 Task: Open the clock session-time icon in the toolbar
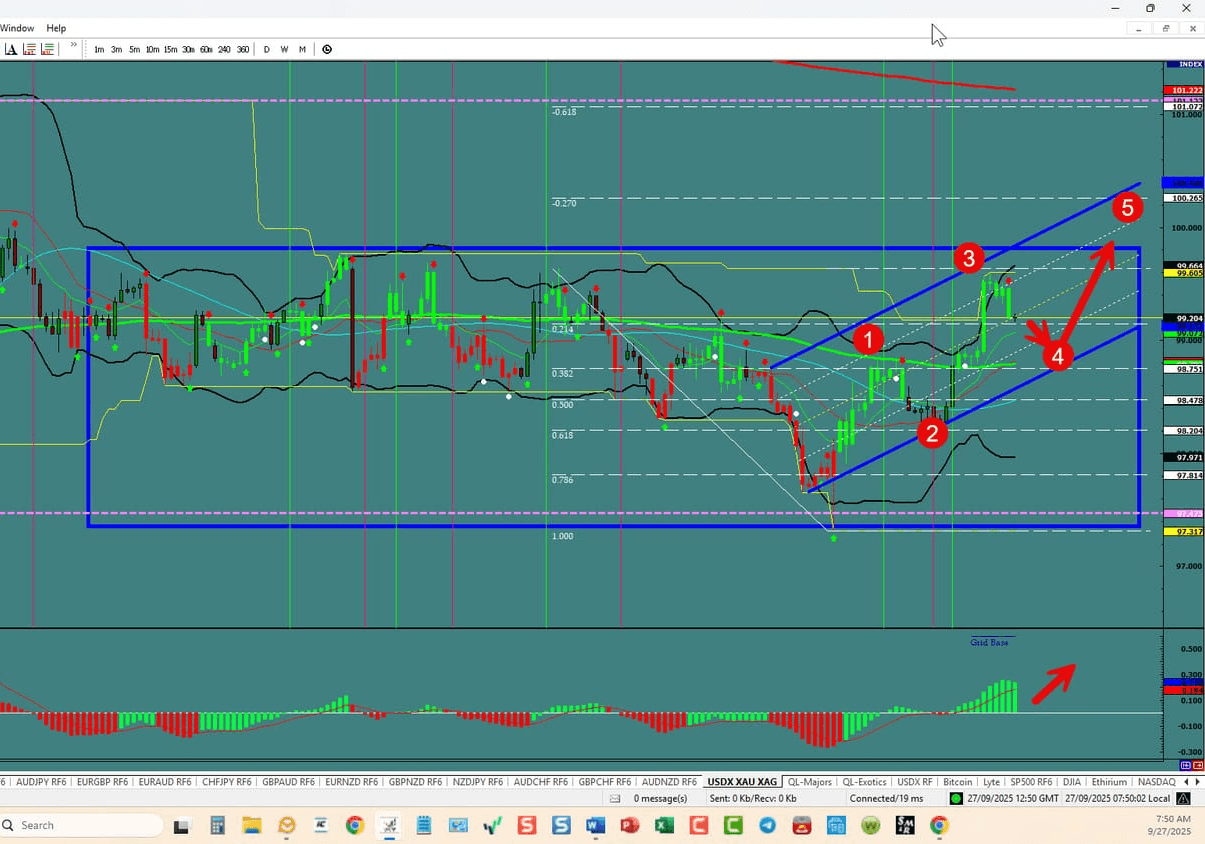[x=326, y=48]
